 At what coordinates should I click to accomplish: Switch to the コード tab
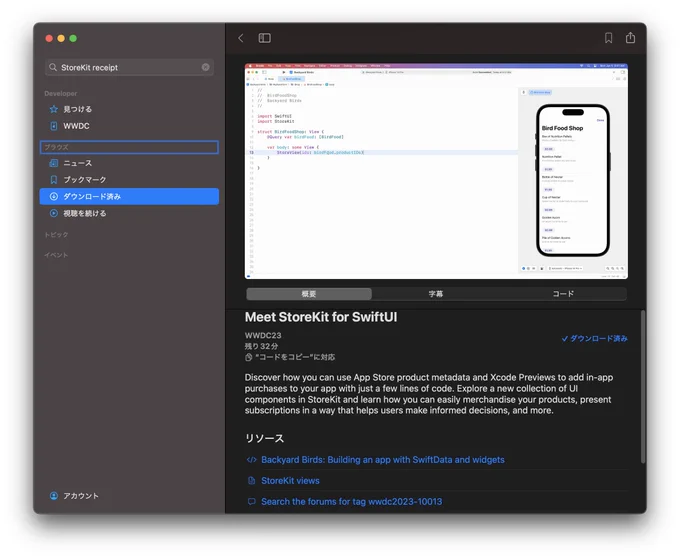563,294
